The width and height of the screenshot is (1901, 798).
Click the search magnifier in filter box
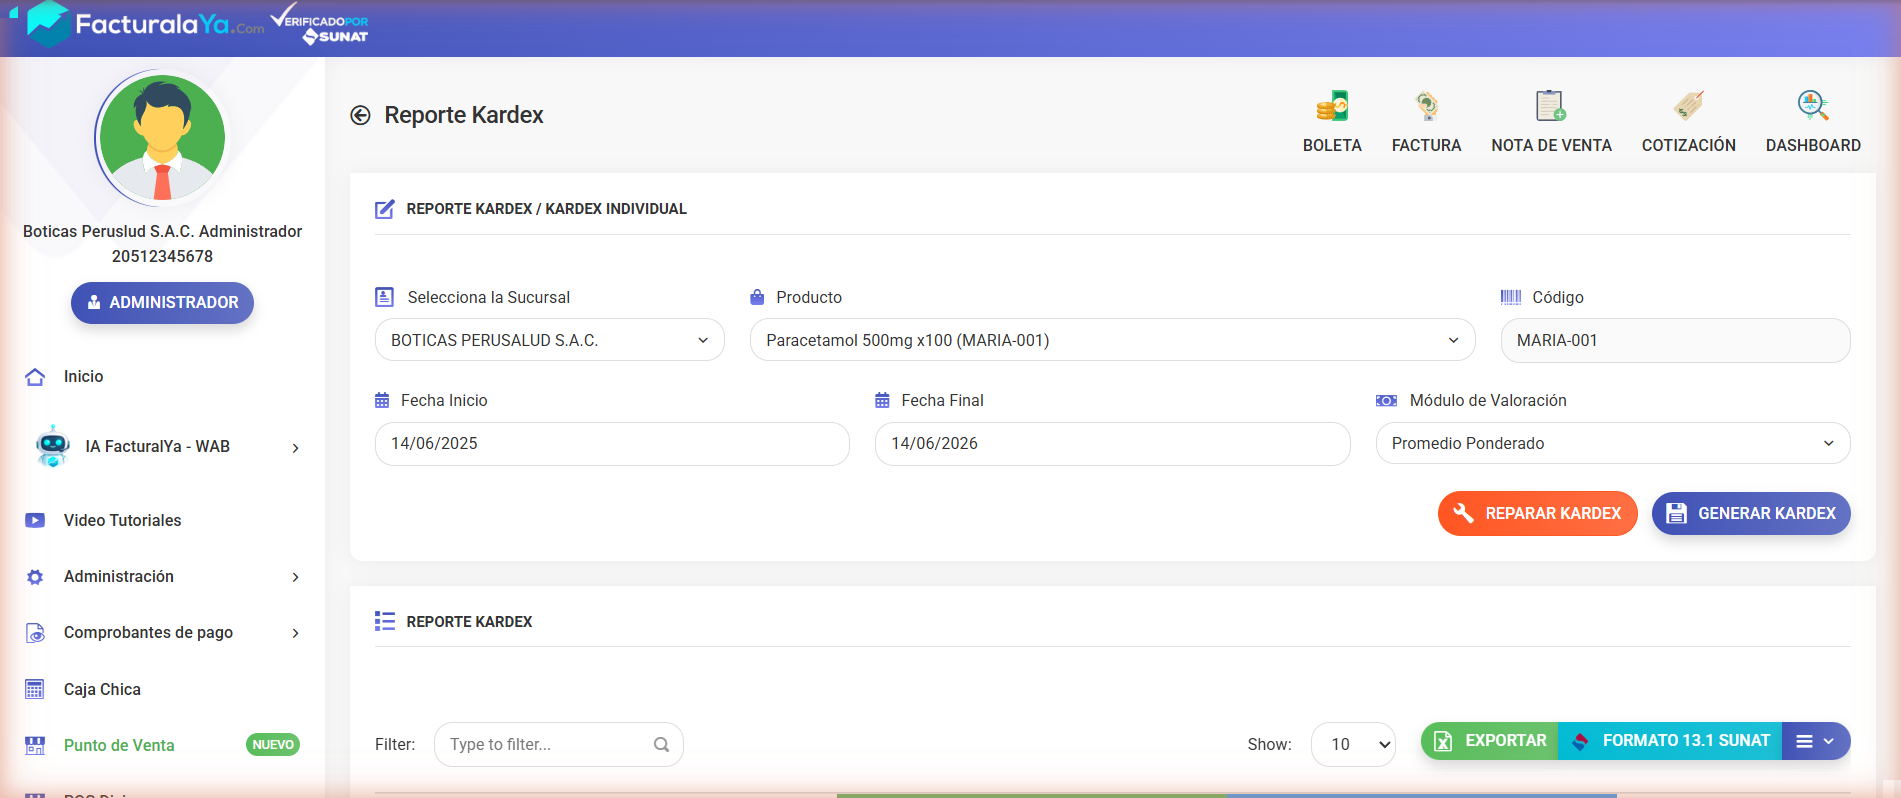pos(661,744)
